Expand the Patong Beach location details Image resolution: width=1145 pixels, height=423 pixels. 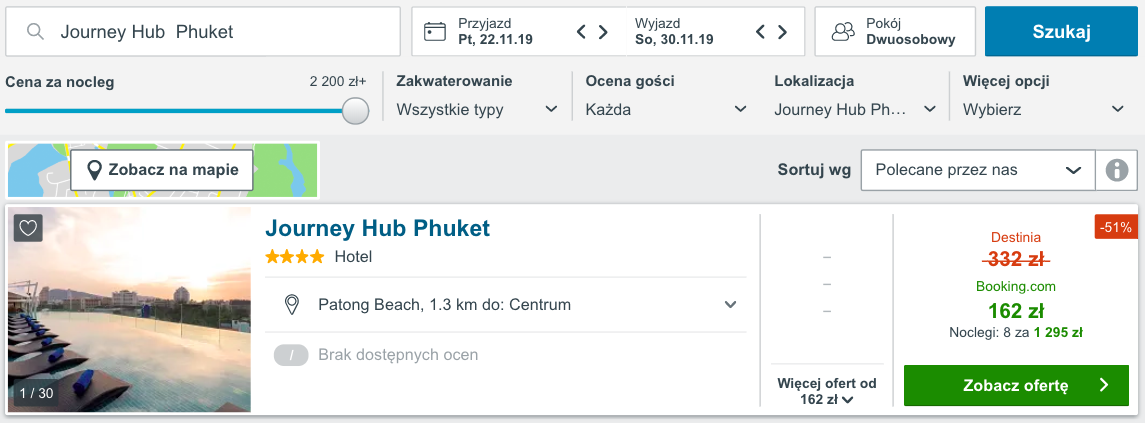pos(731,305)
